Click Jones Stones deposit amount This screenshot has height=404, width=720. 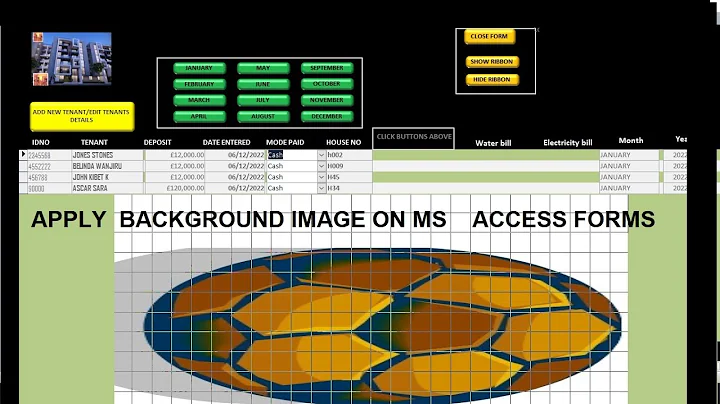pyautogui.click(x=175, y=155)
